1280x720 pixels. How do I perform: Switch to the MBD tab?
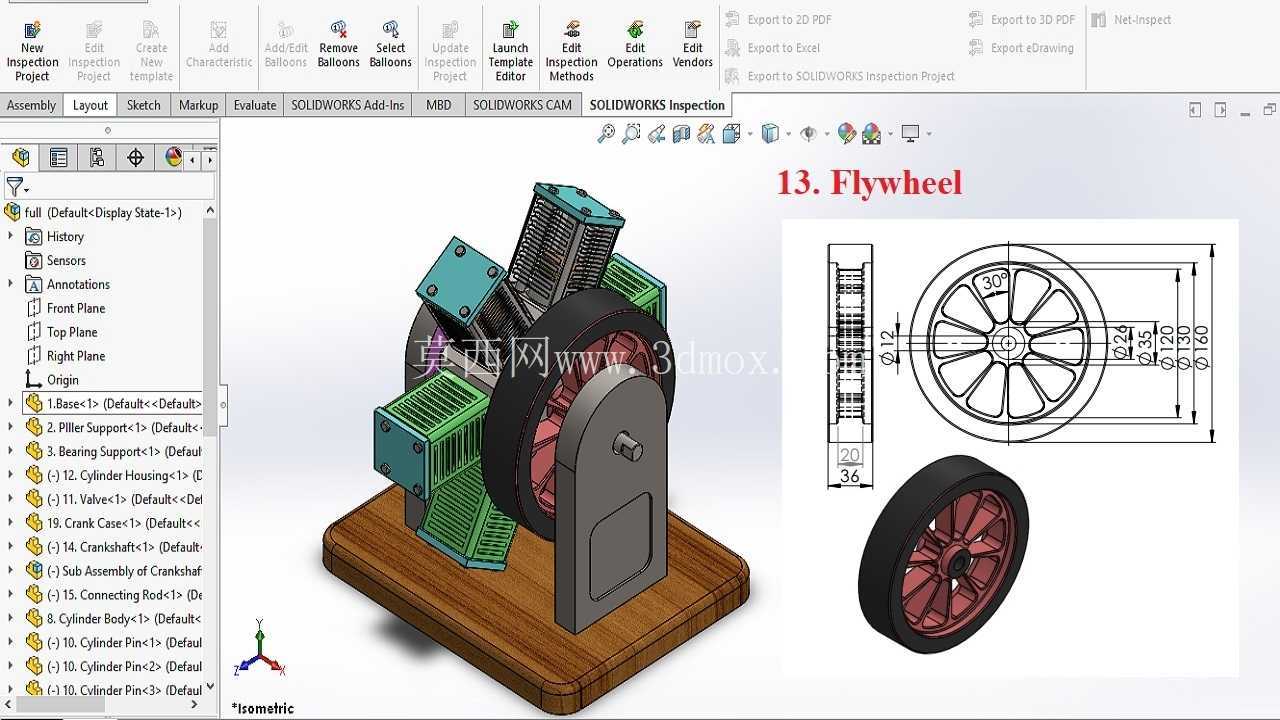[x=439, y=105]
